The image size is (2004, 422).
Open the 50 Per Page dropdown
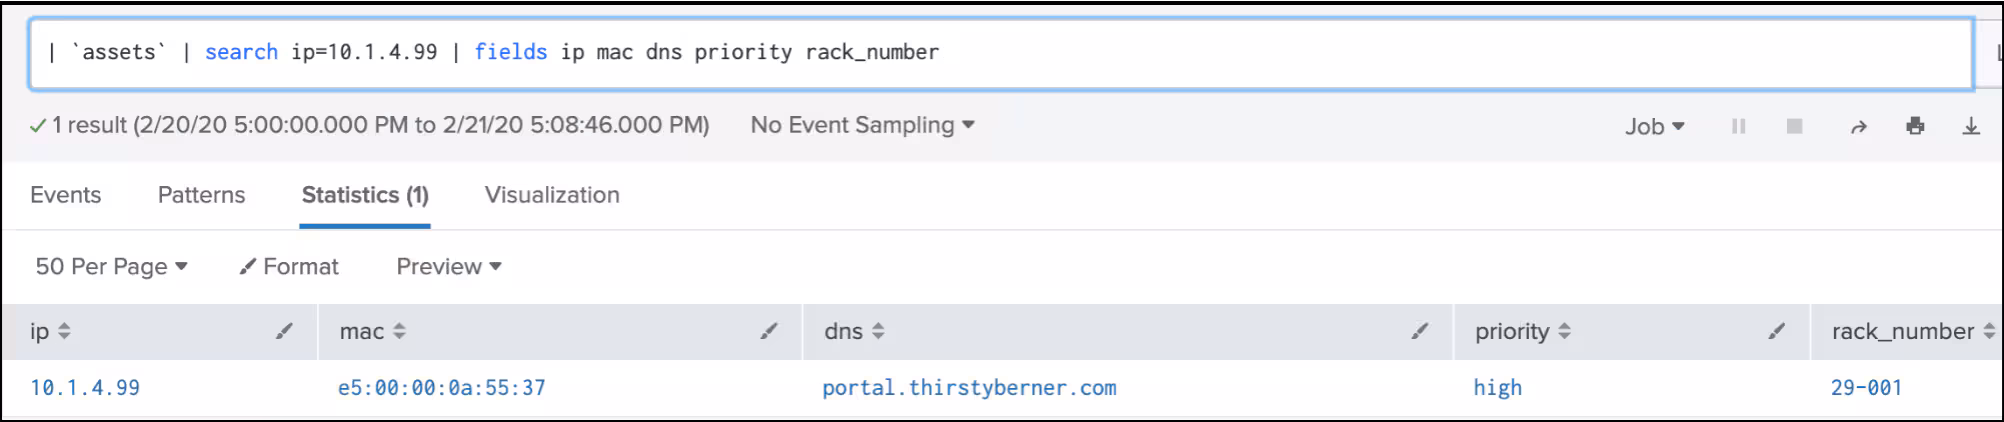[111, 266]
